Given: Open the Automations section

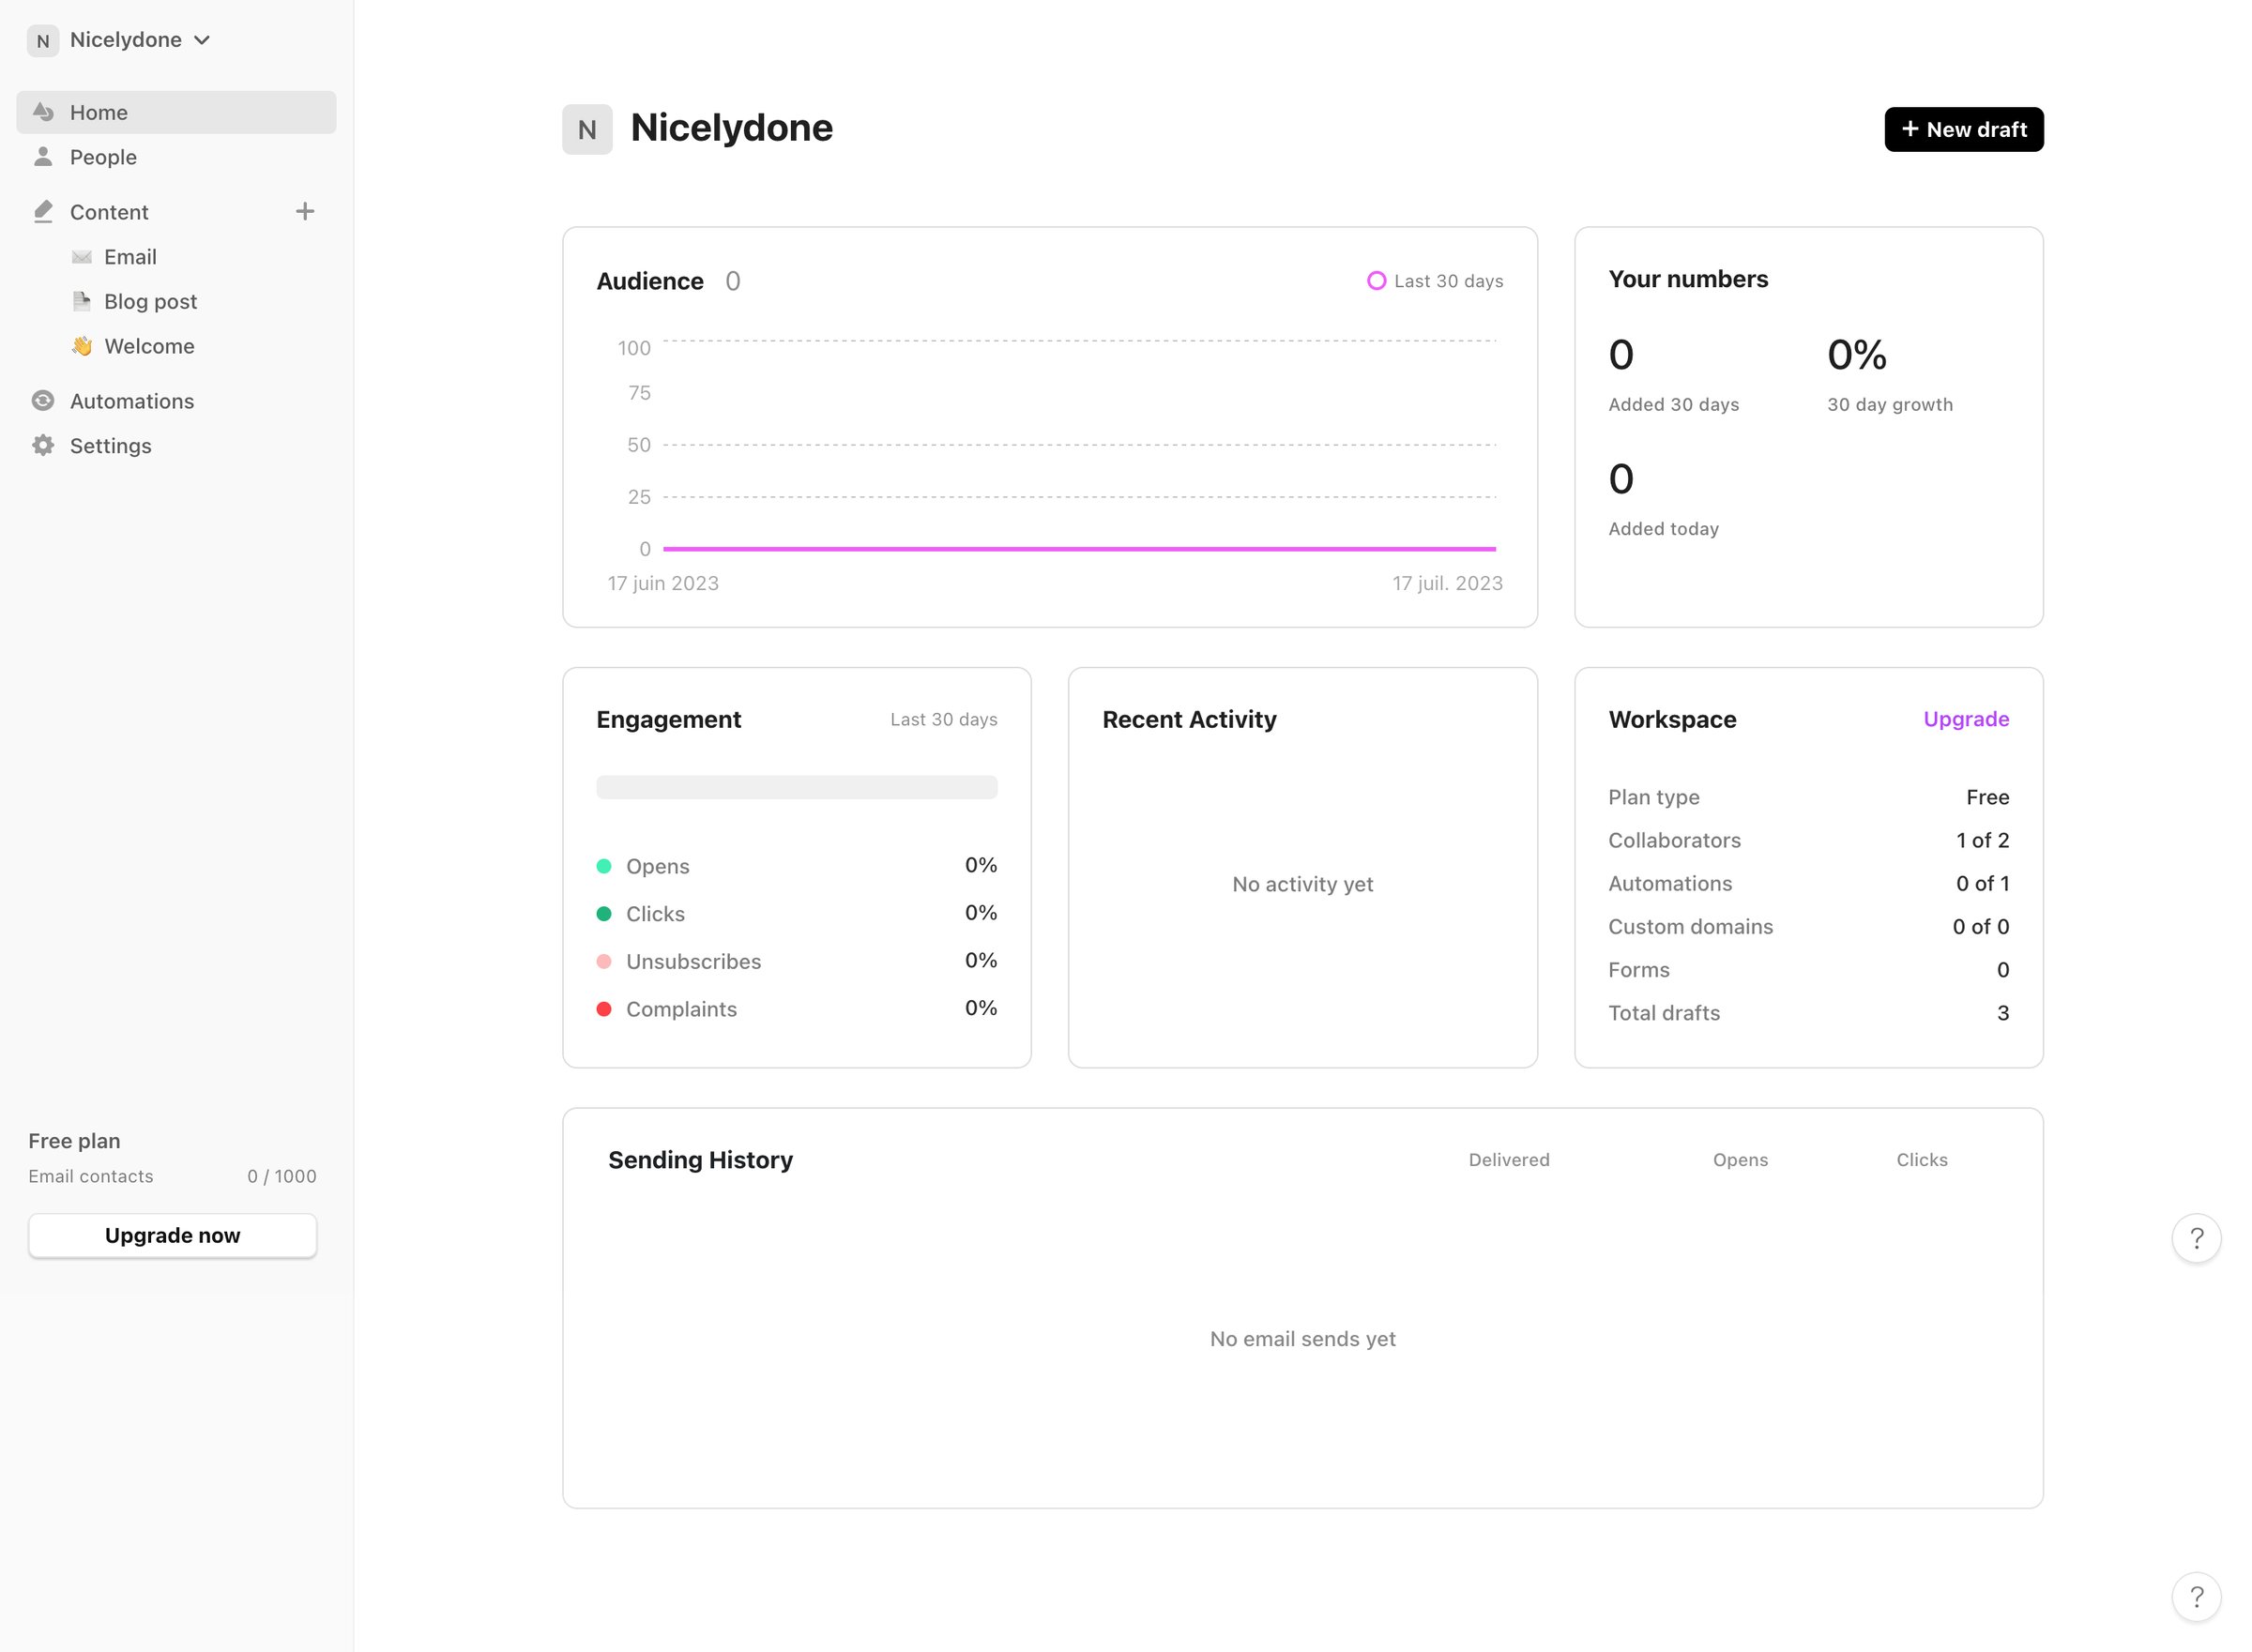Looking at the screenshot, I should click(176, 401).
